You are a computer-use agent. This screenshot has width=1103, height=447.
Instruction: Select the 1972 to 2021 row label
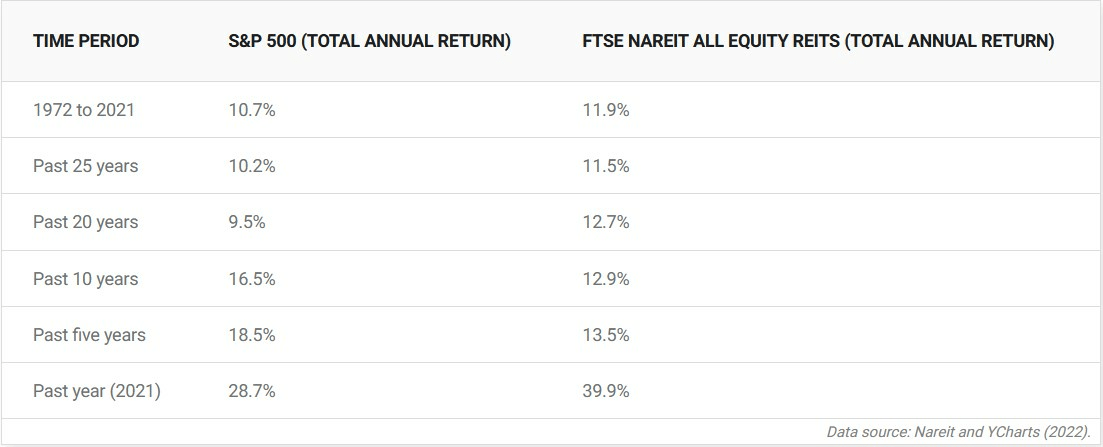tap(84, 110)
